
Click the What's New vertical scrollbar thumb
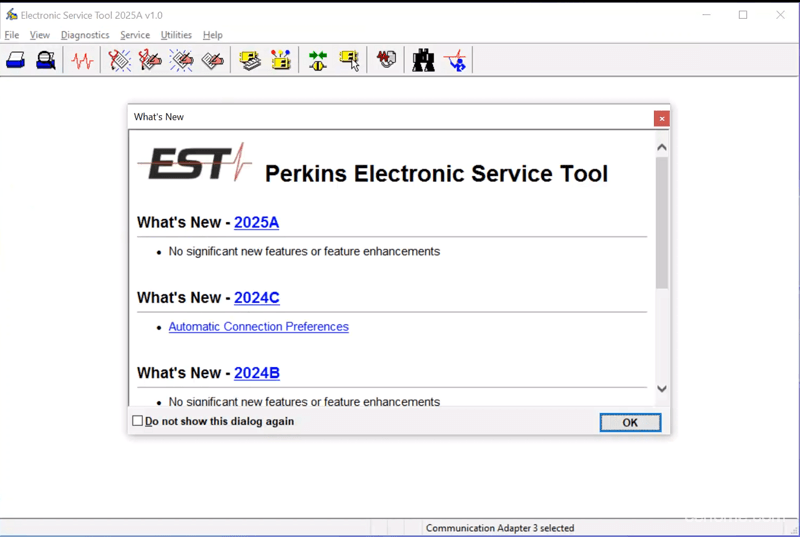[661, 222]
